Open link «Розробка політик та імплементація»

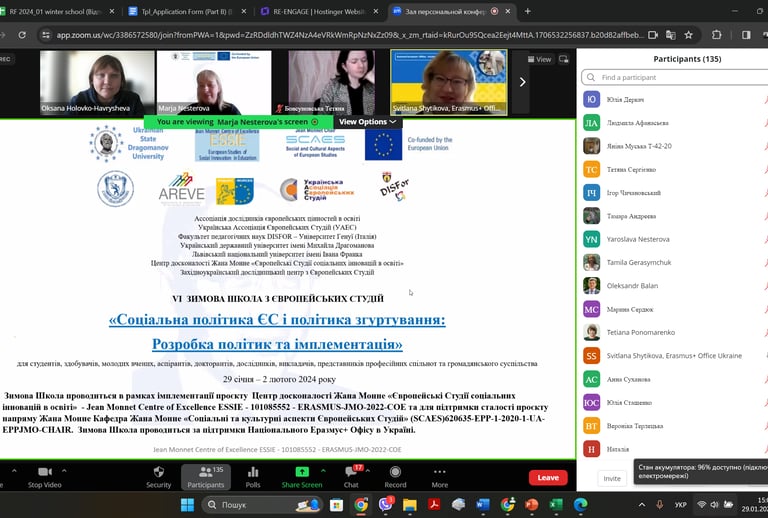point(277,344)
